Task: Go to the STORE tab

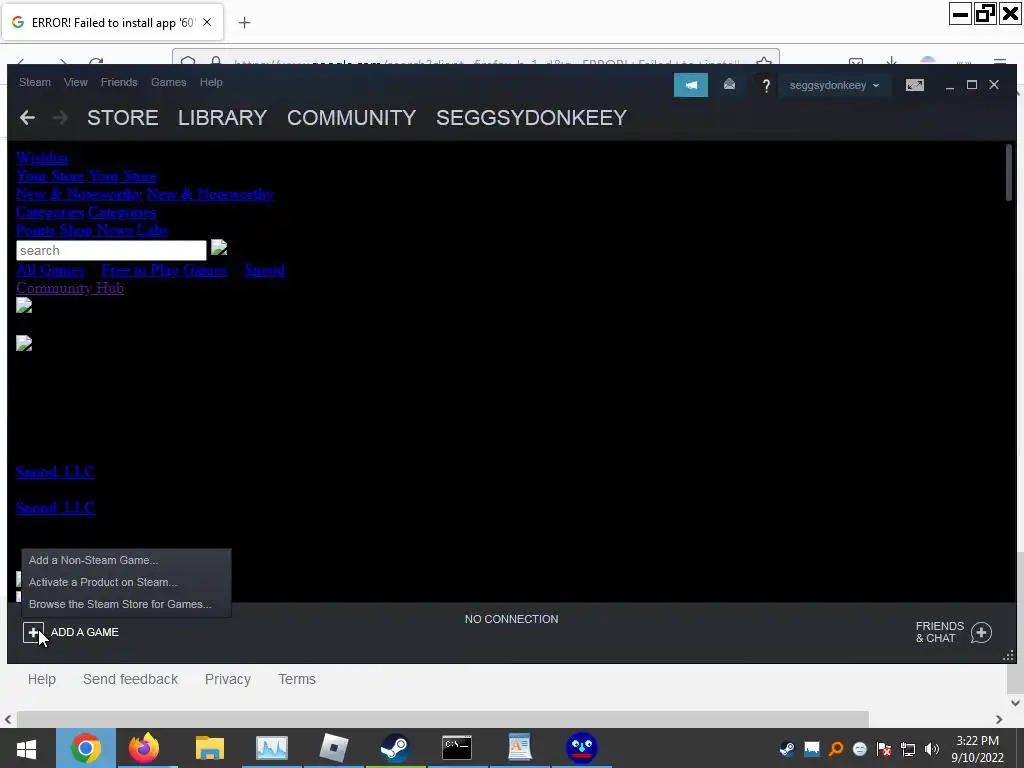Action: point(123,118)
